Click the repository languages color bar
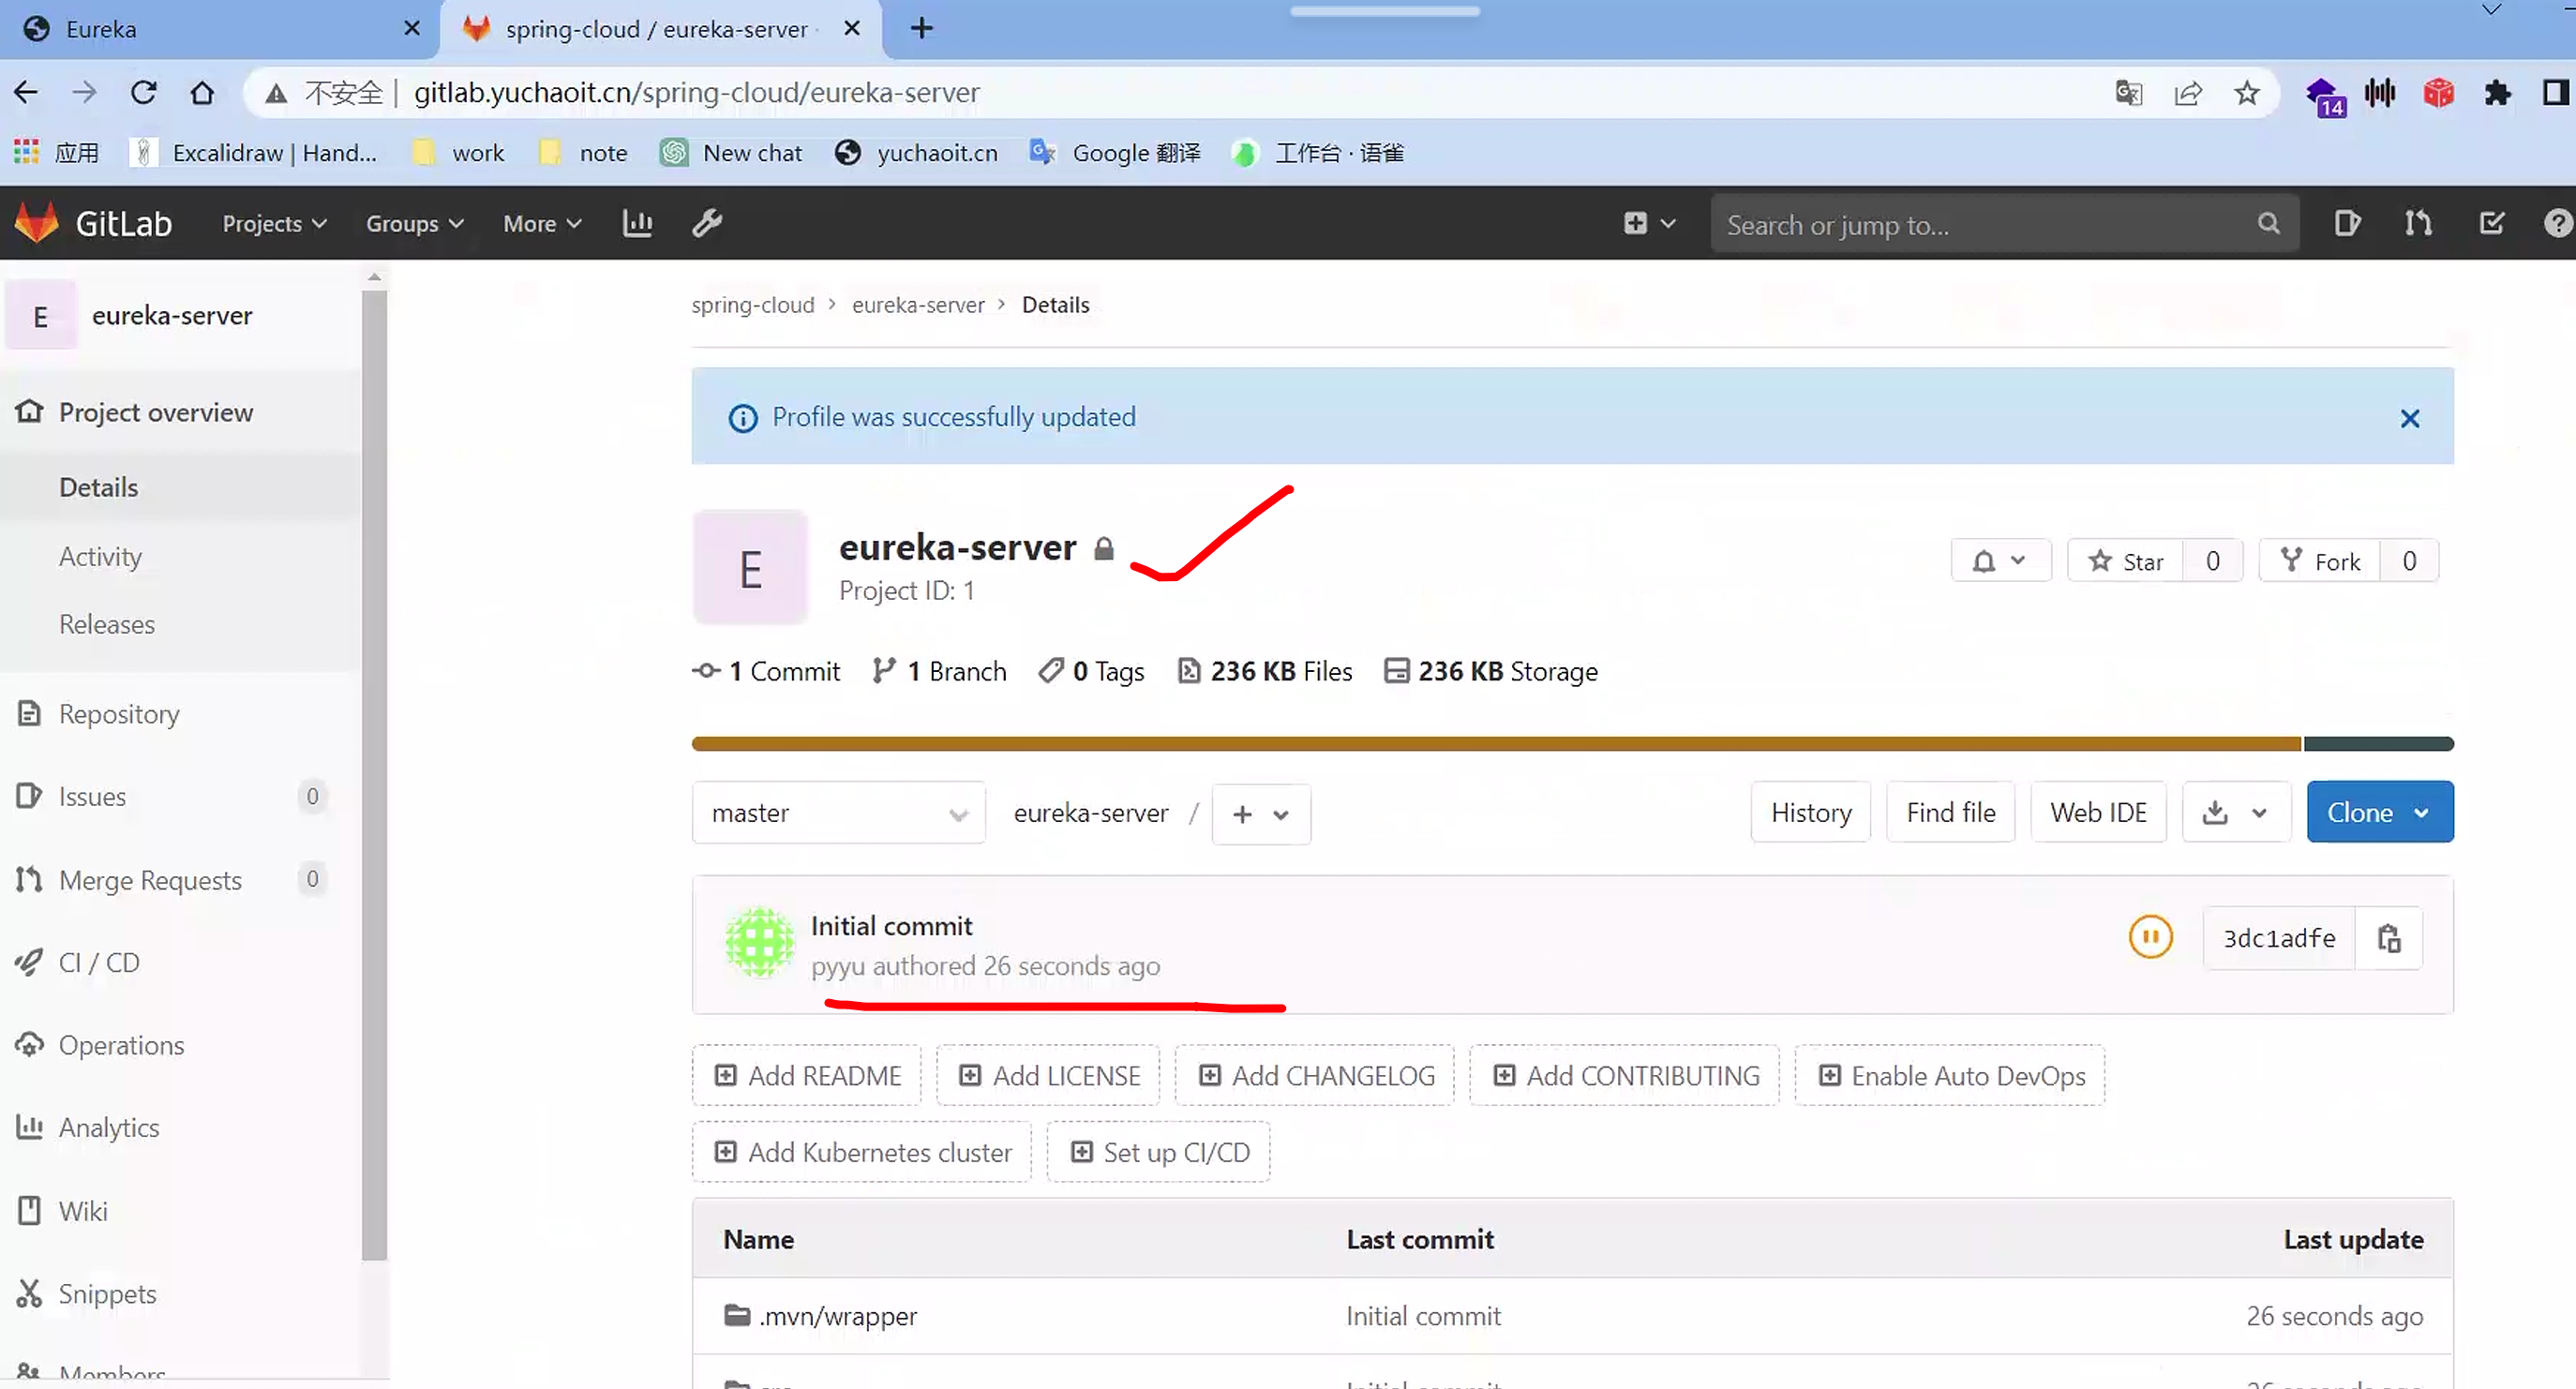The width and height of the screenshot is (2576, 1389). (x=1500, y=743)
